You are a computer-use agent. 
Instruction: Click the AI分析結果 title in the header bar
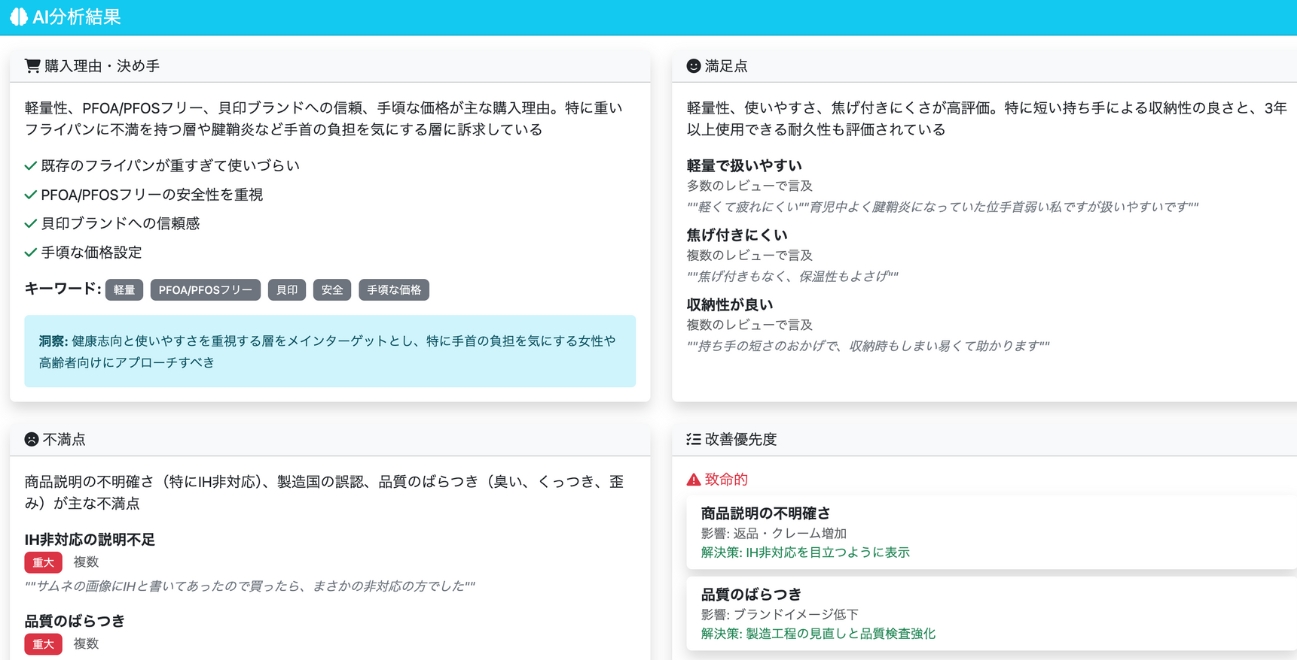pyautogui.click(x=75, y=16)
